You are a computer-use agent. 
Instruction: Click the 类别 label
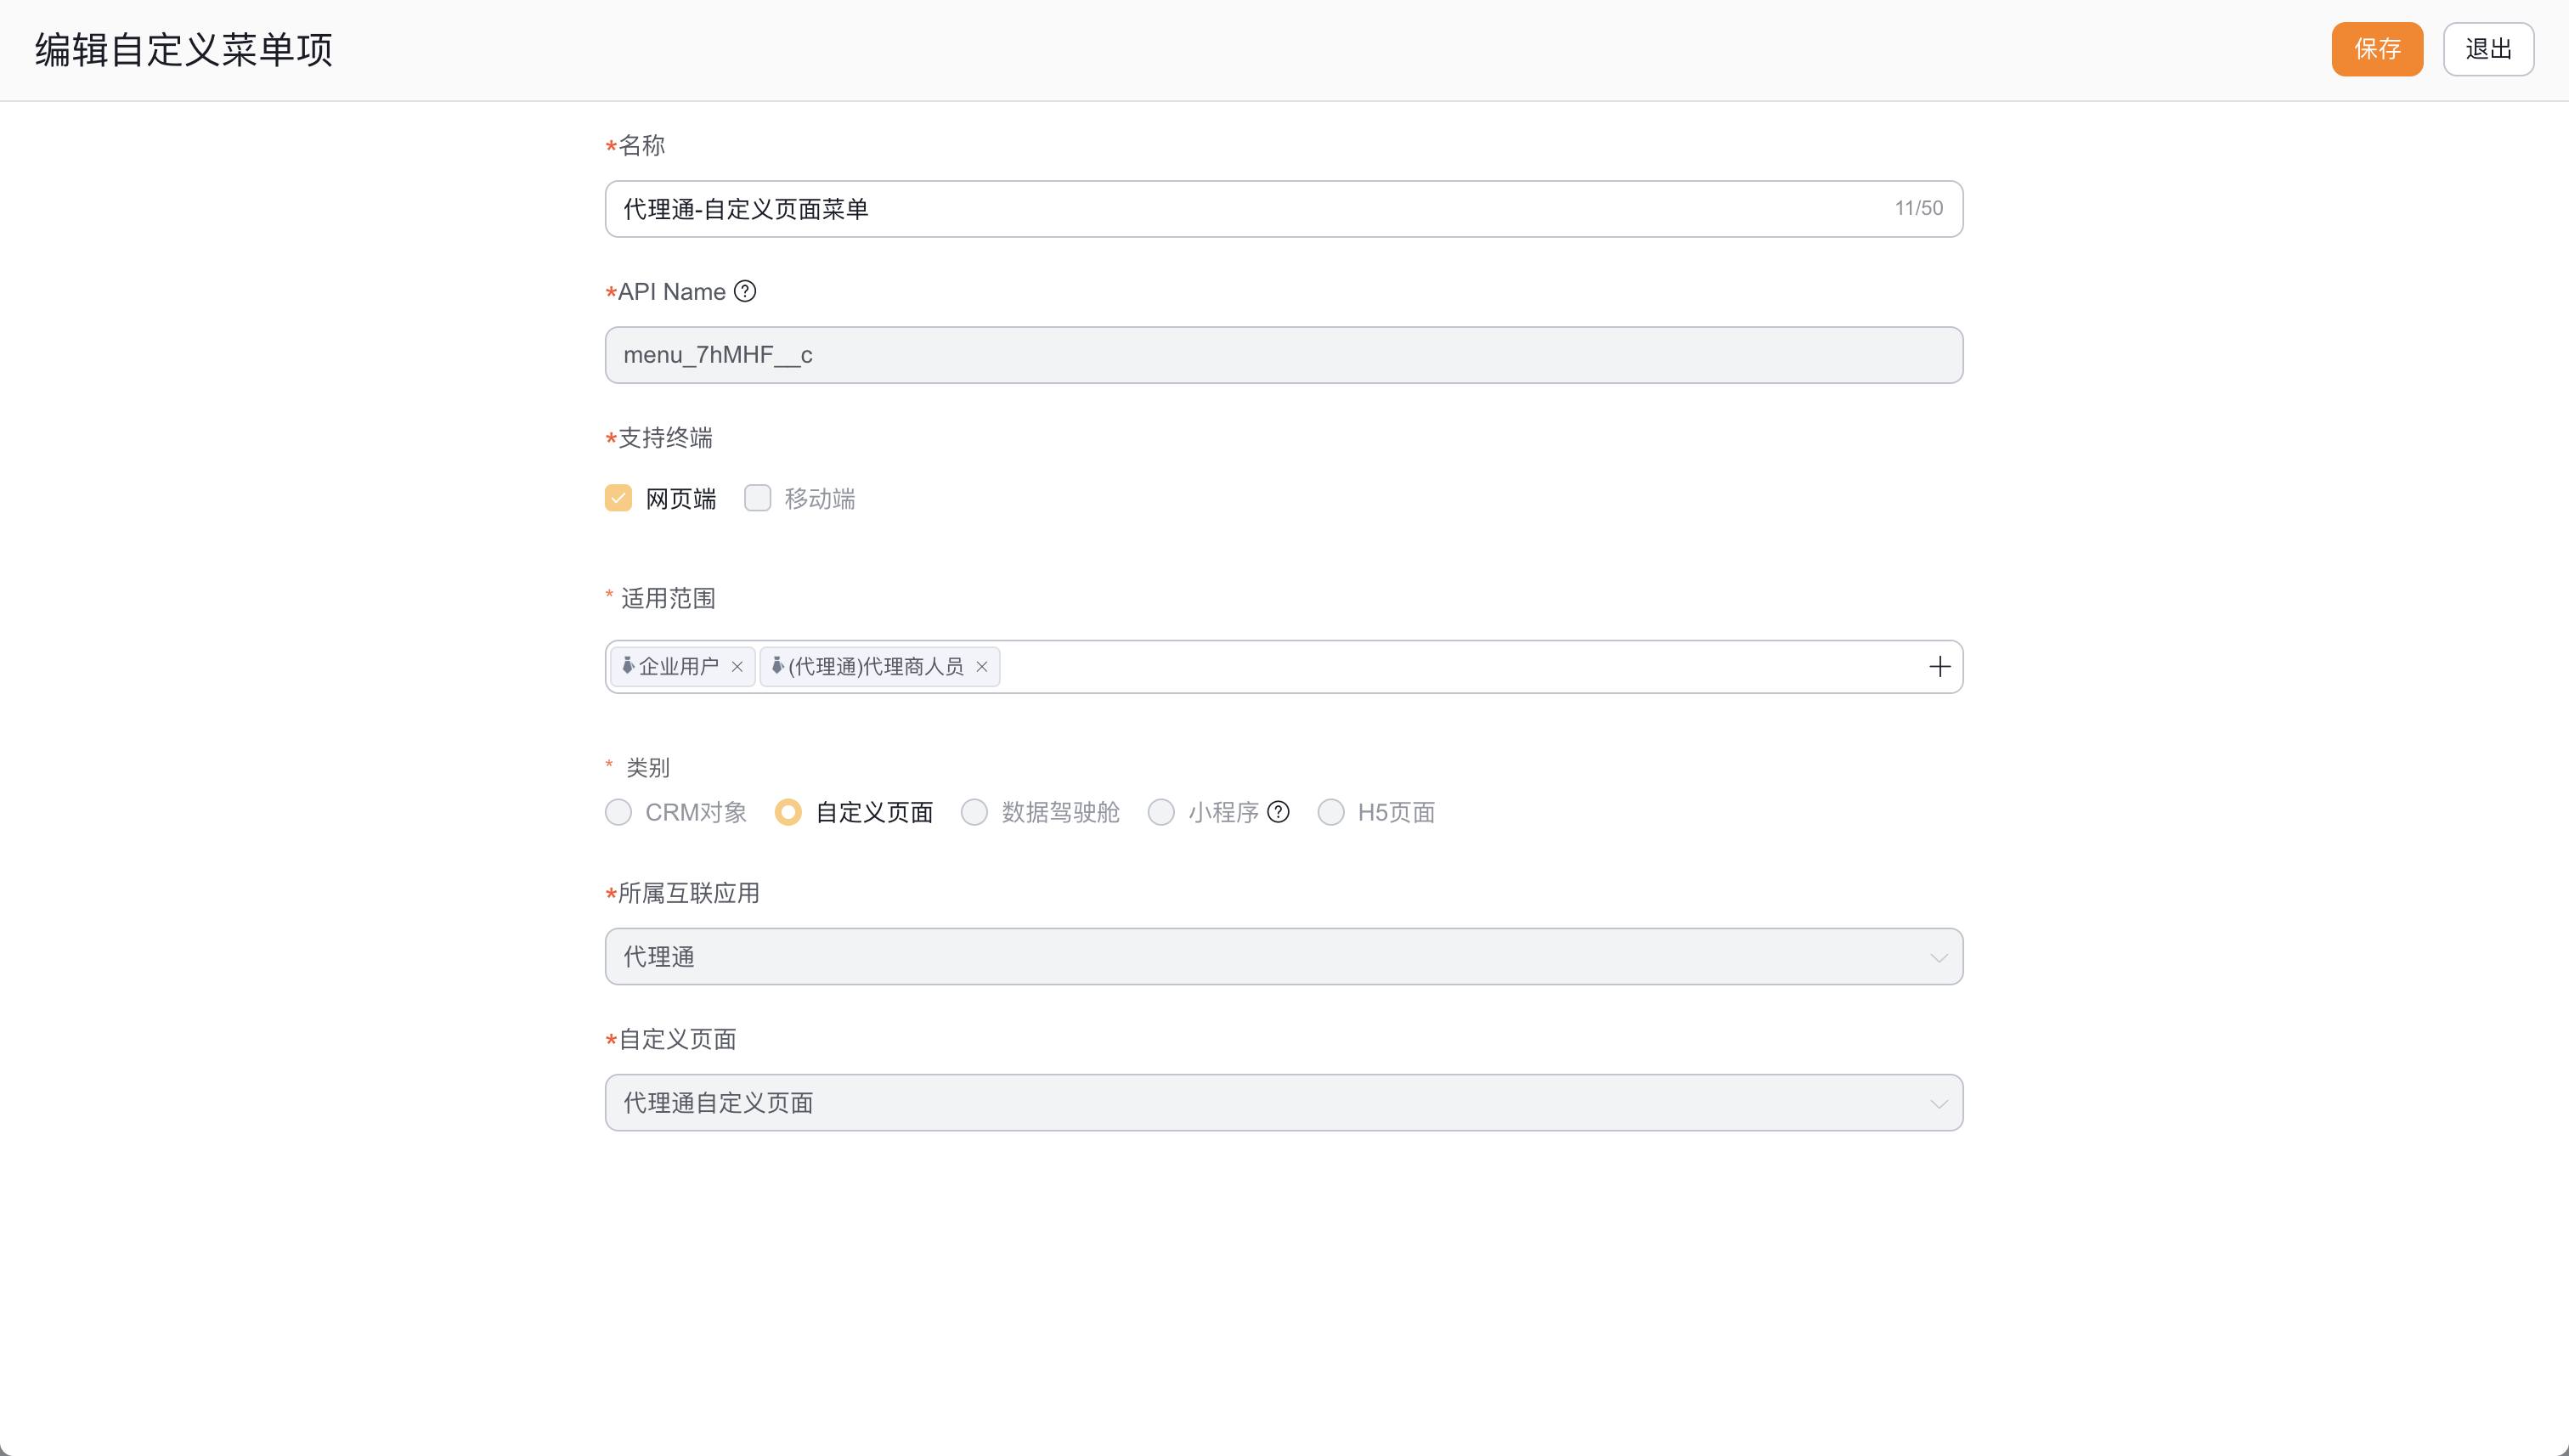tap(648, 768)
